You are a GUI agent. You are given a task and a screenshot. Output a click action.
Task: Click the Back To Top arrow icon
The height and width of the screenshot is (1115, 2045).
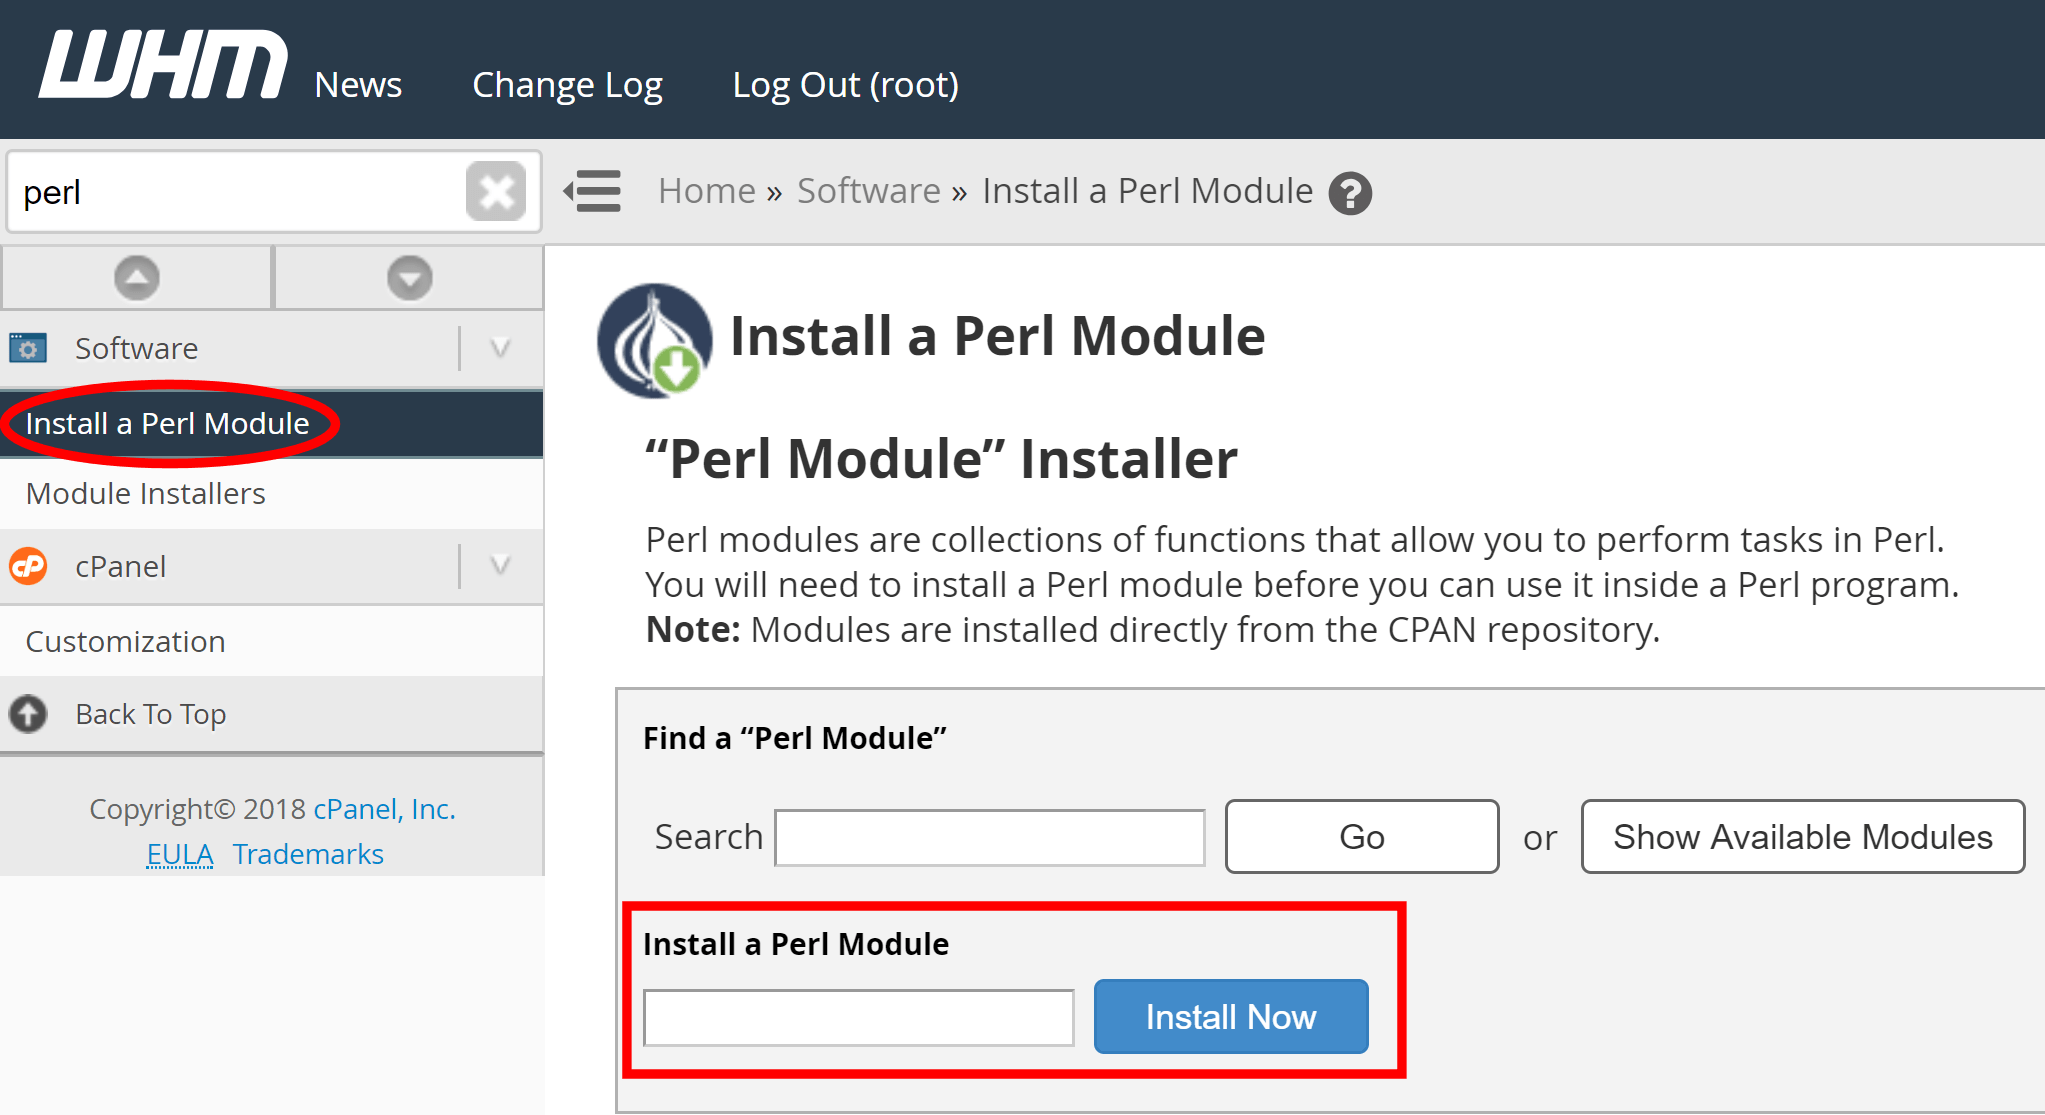(33, 713)
